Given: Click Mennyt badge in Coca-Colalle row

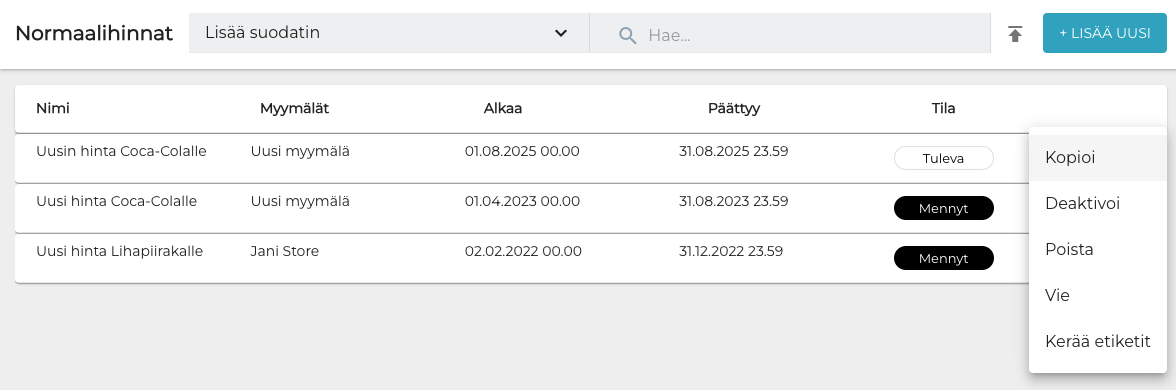Looking at the screenshot, I should pos(944,208).
